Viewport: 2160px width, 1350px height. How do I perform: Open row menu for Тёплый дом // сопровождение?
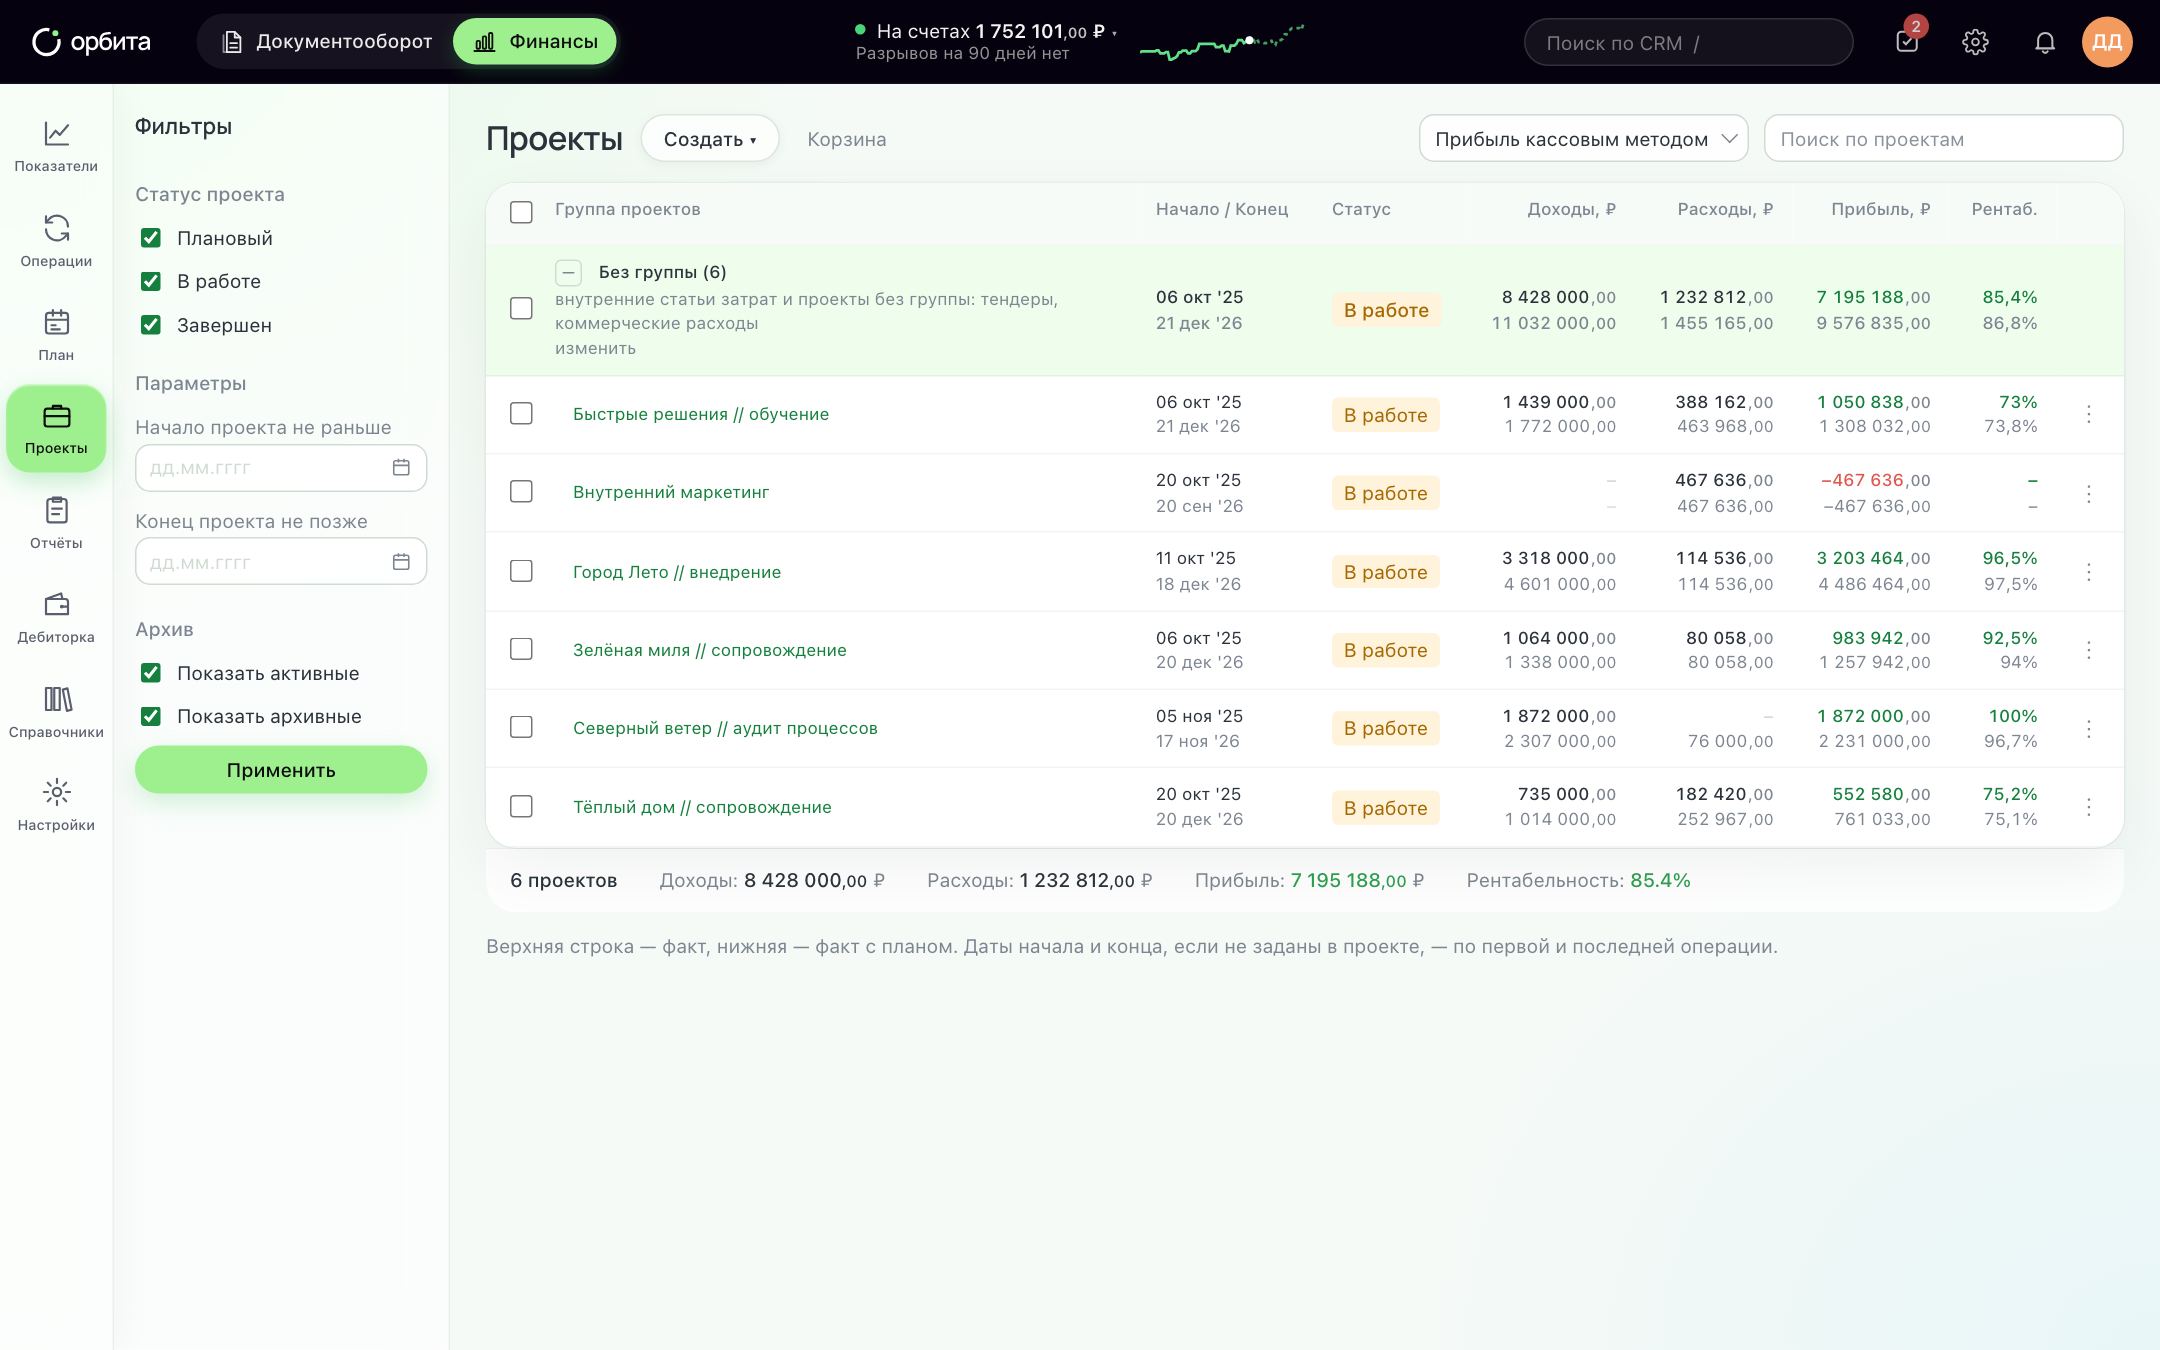[2089, 807]
